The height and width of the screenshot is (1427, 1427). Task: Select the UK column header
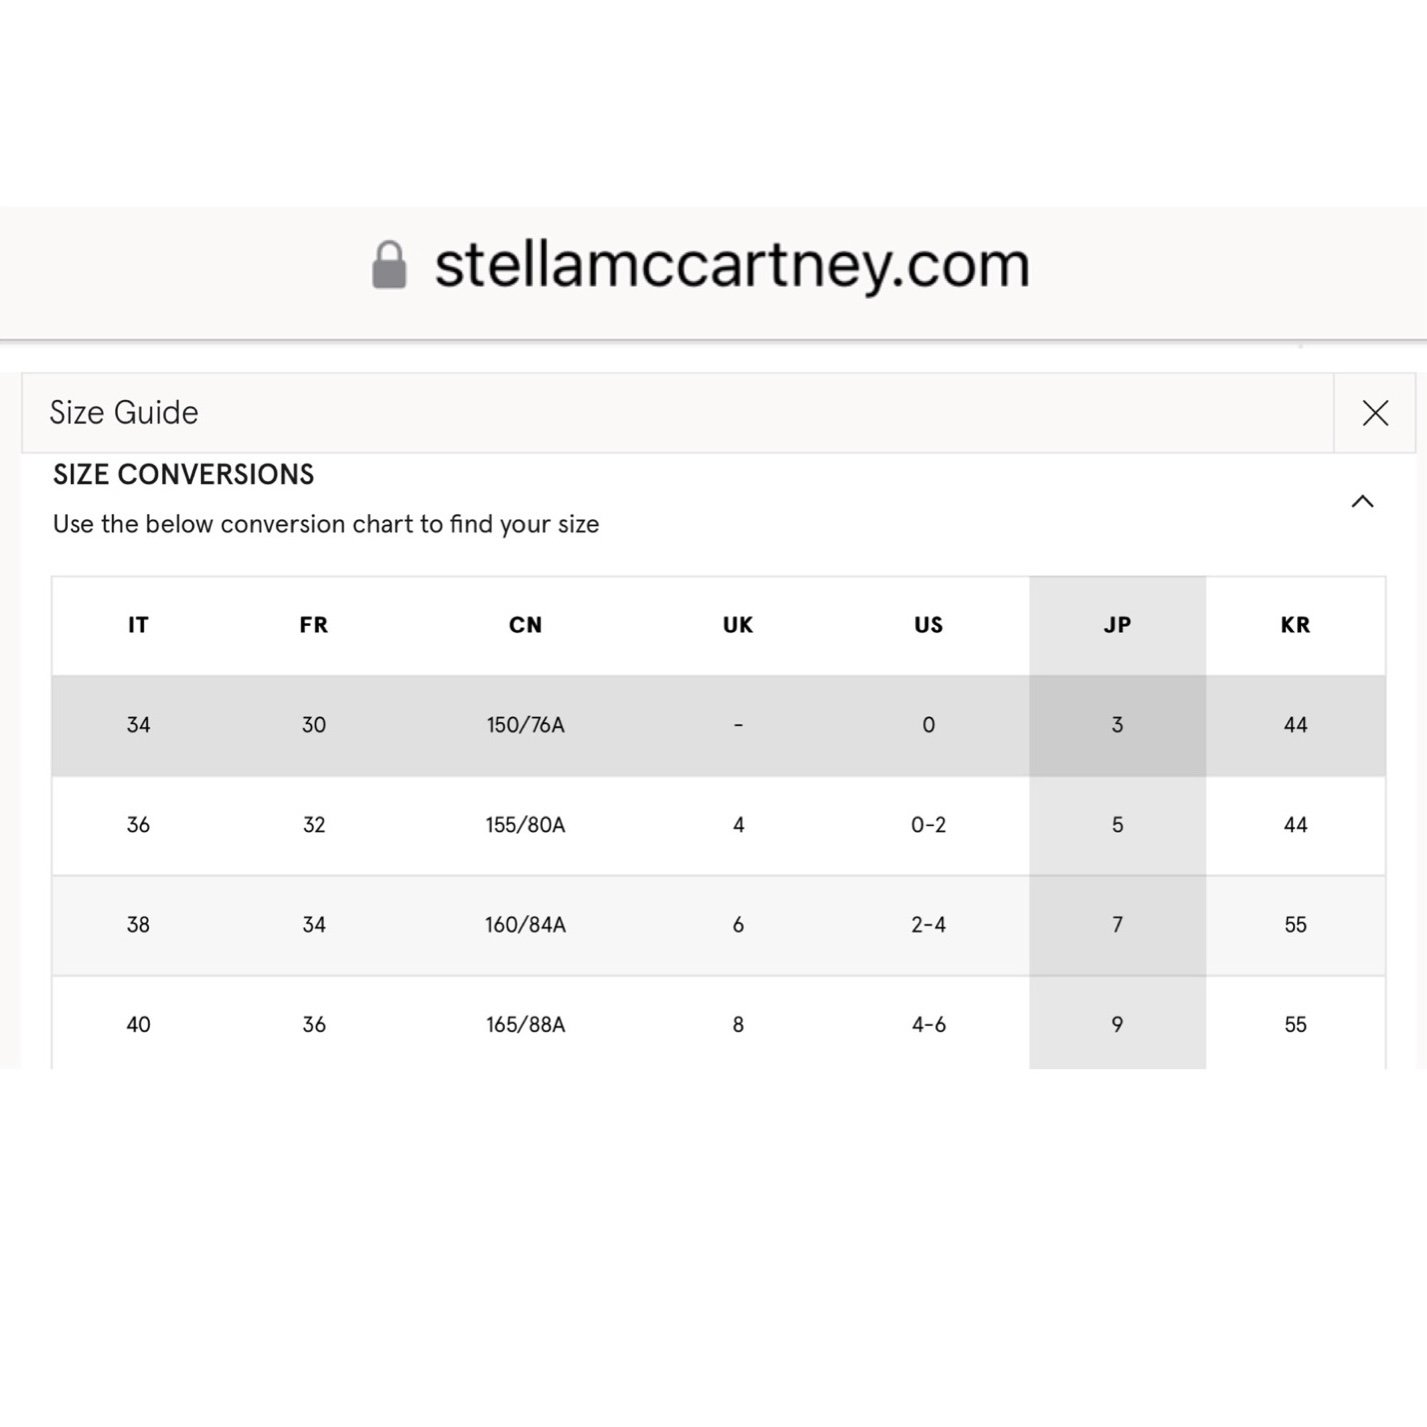[x=738, y=625]
